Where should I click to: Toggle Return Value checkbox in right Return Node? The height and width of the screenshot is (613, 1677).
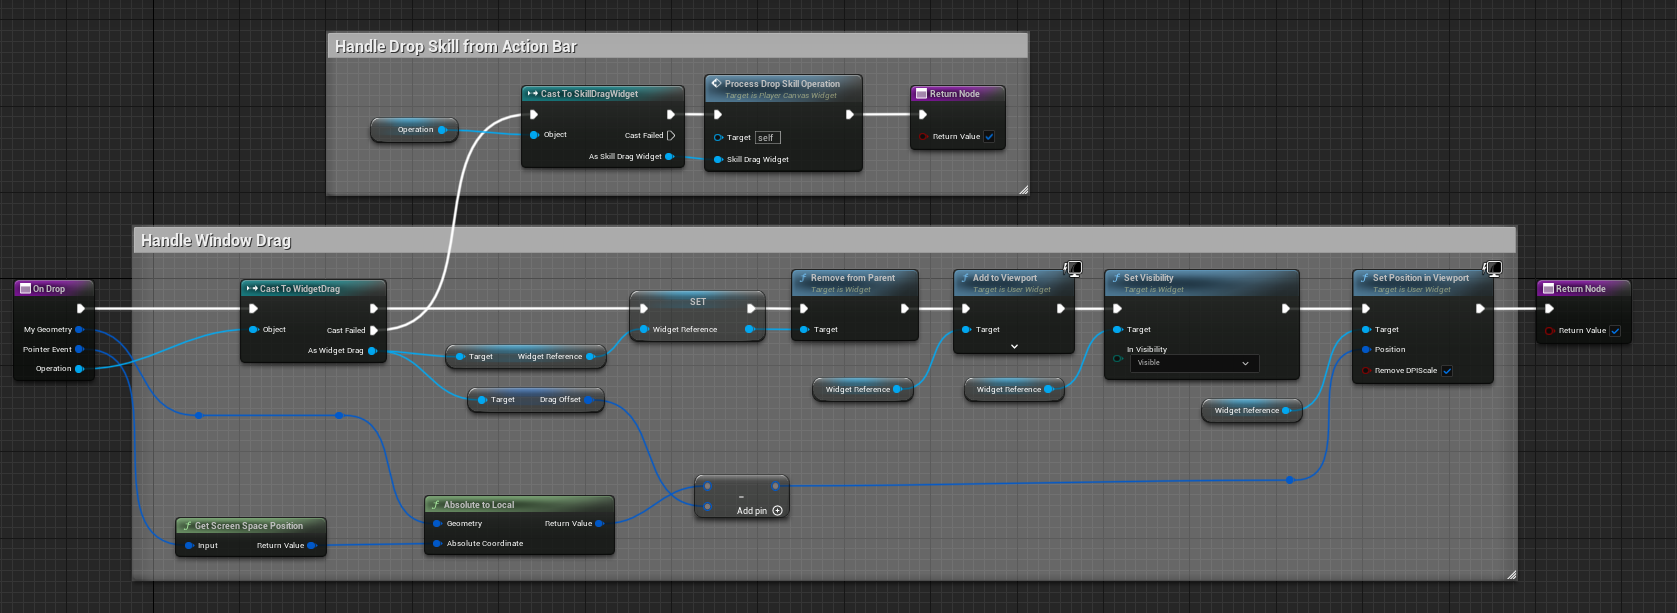click(1615, 331)
